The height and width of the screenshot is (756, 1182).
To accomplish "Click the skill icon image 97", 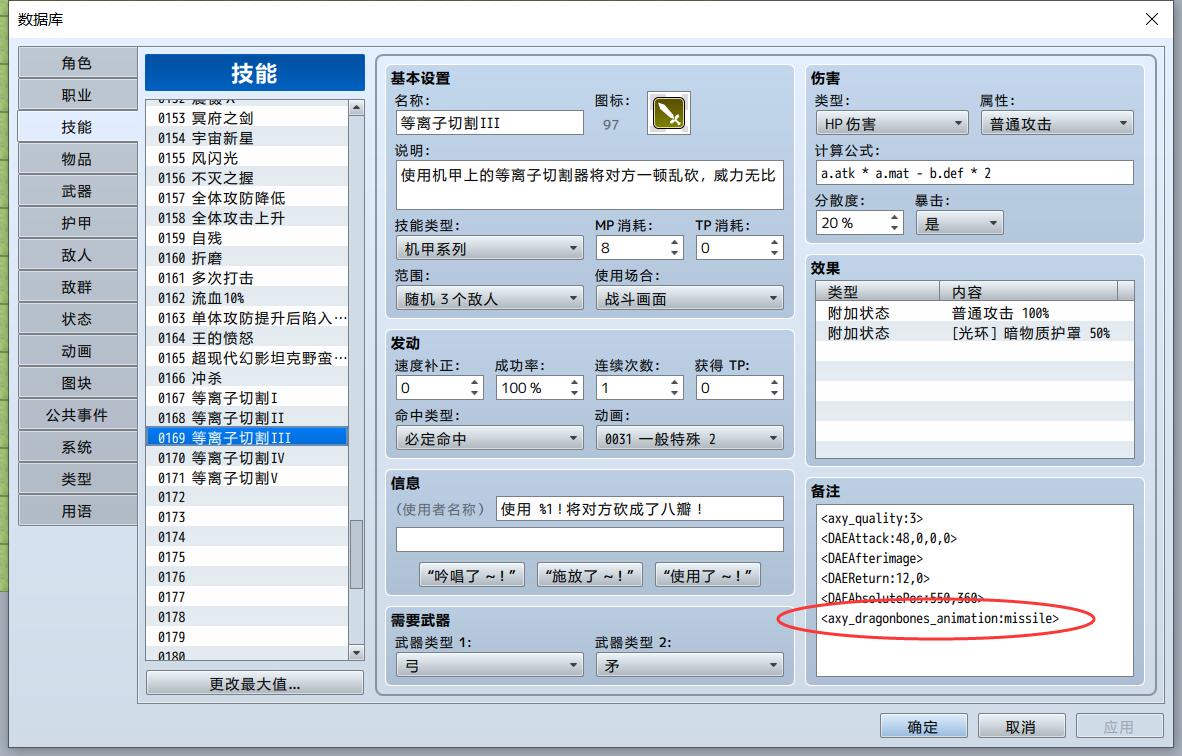I will pos(669,114).
